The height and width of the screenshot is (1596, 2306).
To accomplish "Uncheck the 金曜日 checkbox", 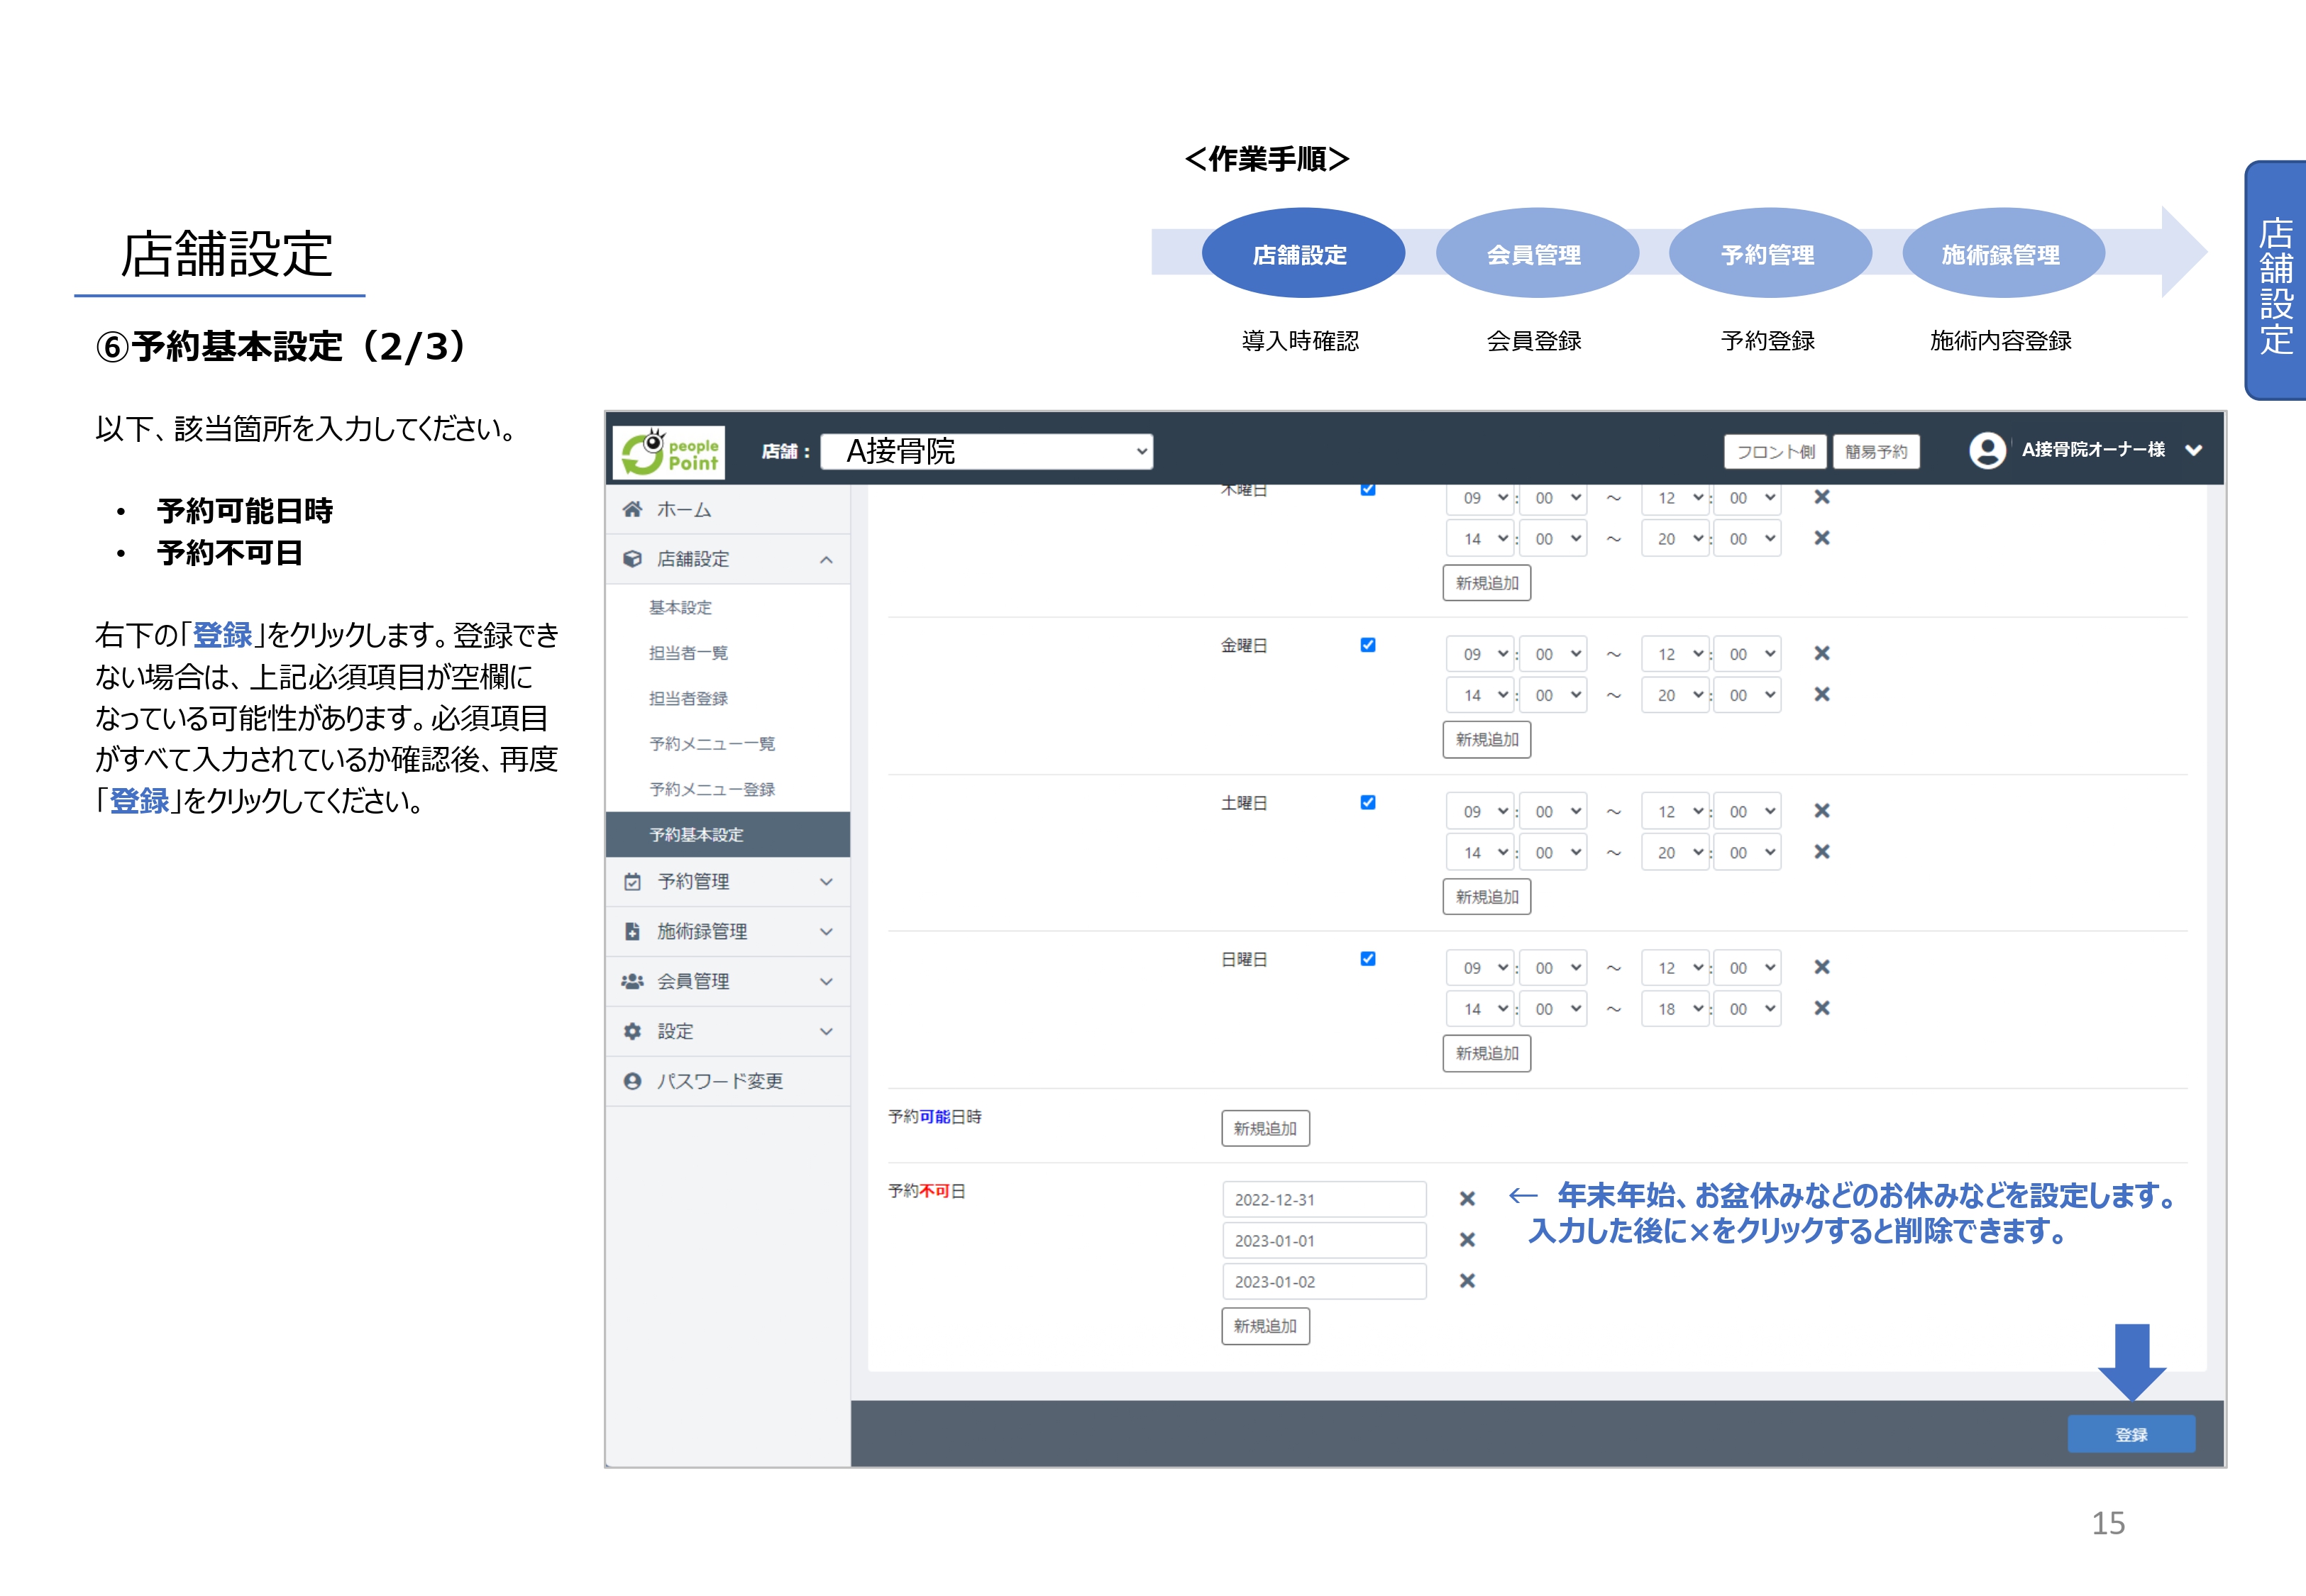I will 1367,646.
